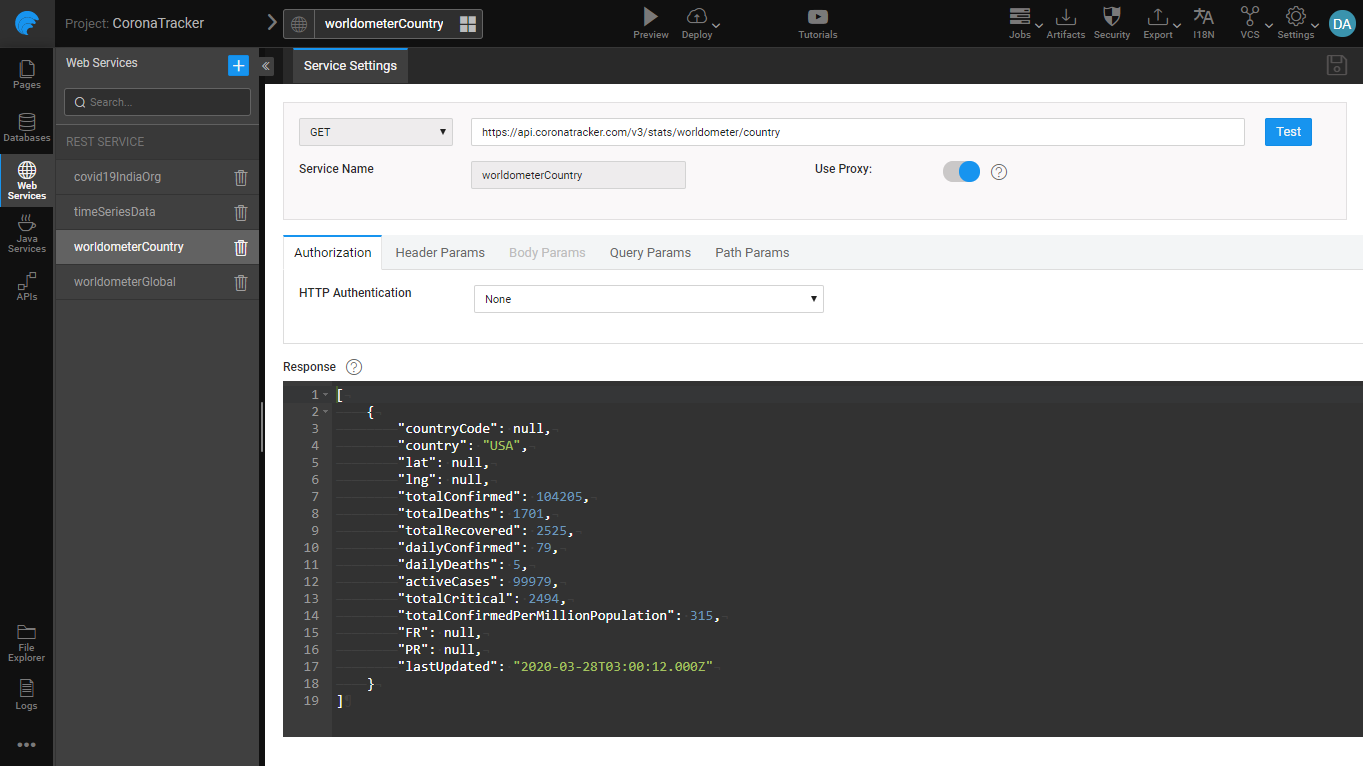Viewport: 1363px width, 766px height.
Task: Click the Test button
Action: (1287, 131)
